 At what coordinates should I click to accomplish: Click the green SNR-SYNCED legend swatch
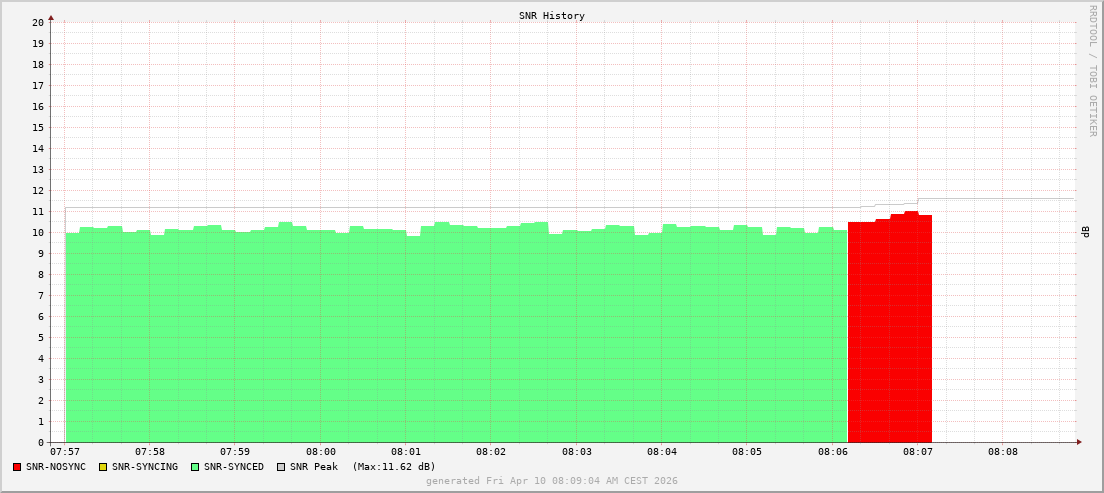[195, 467]
